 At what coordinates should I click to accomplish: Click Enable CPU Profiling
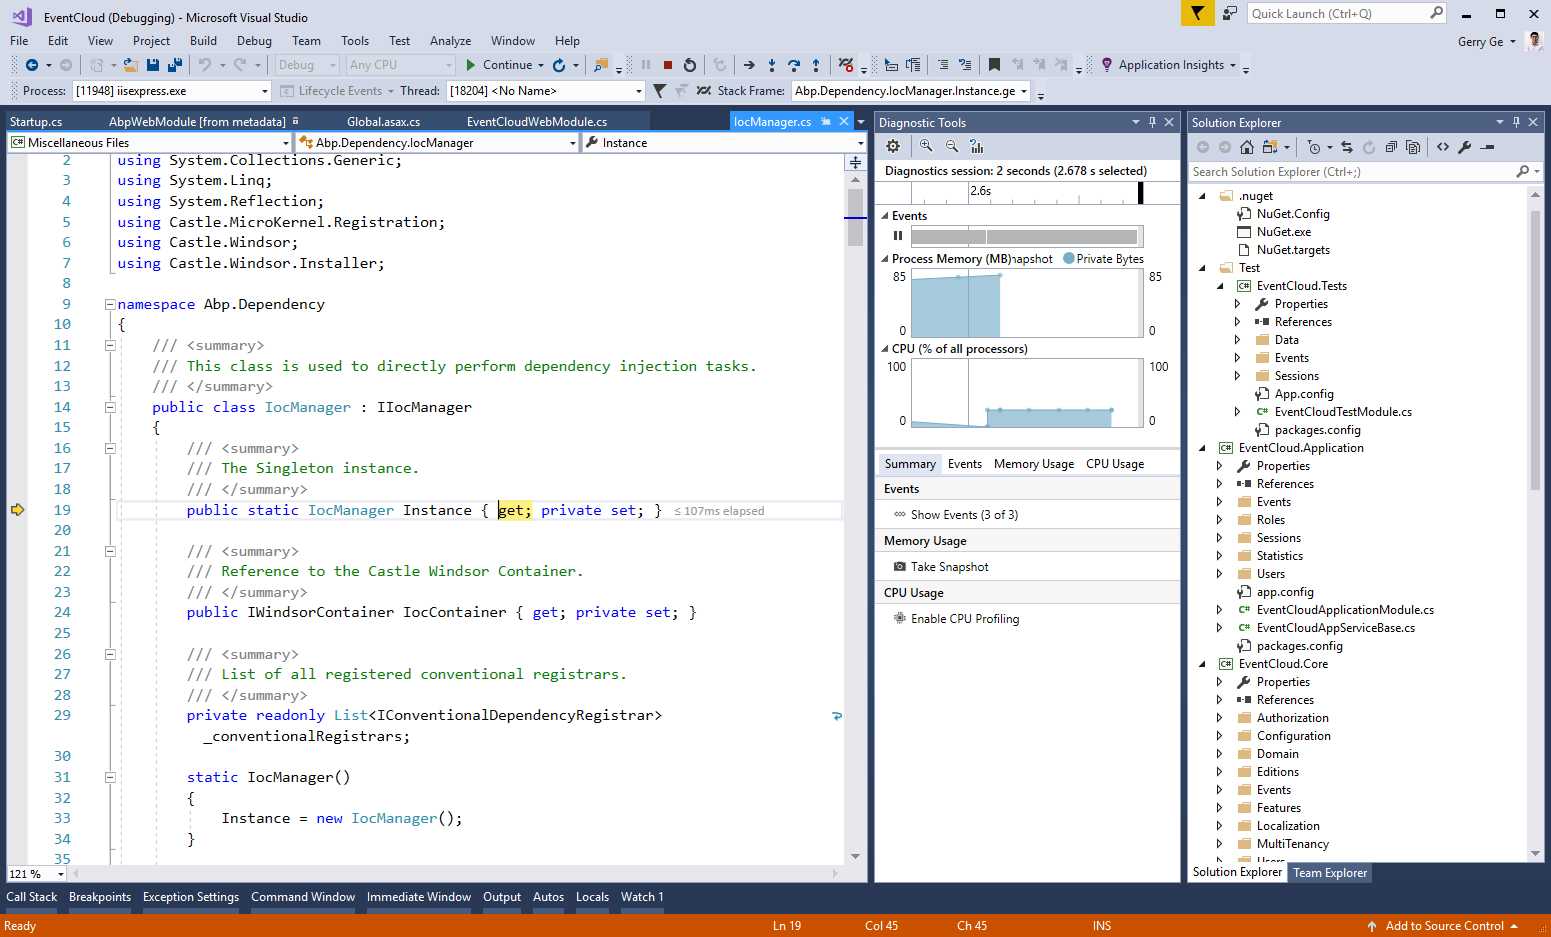[x=965, y=619]
